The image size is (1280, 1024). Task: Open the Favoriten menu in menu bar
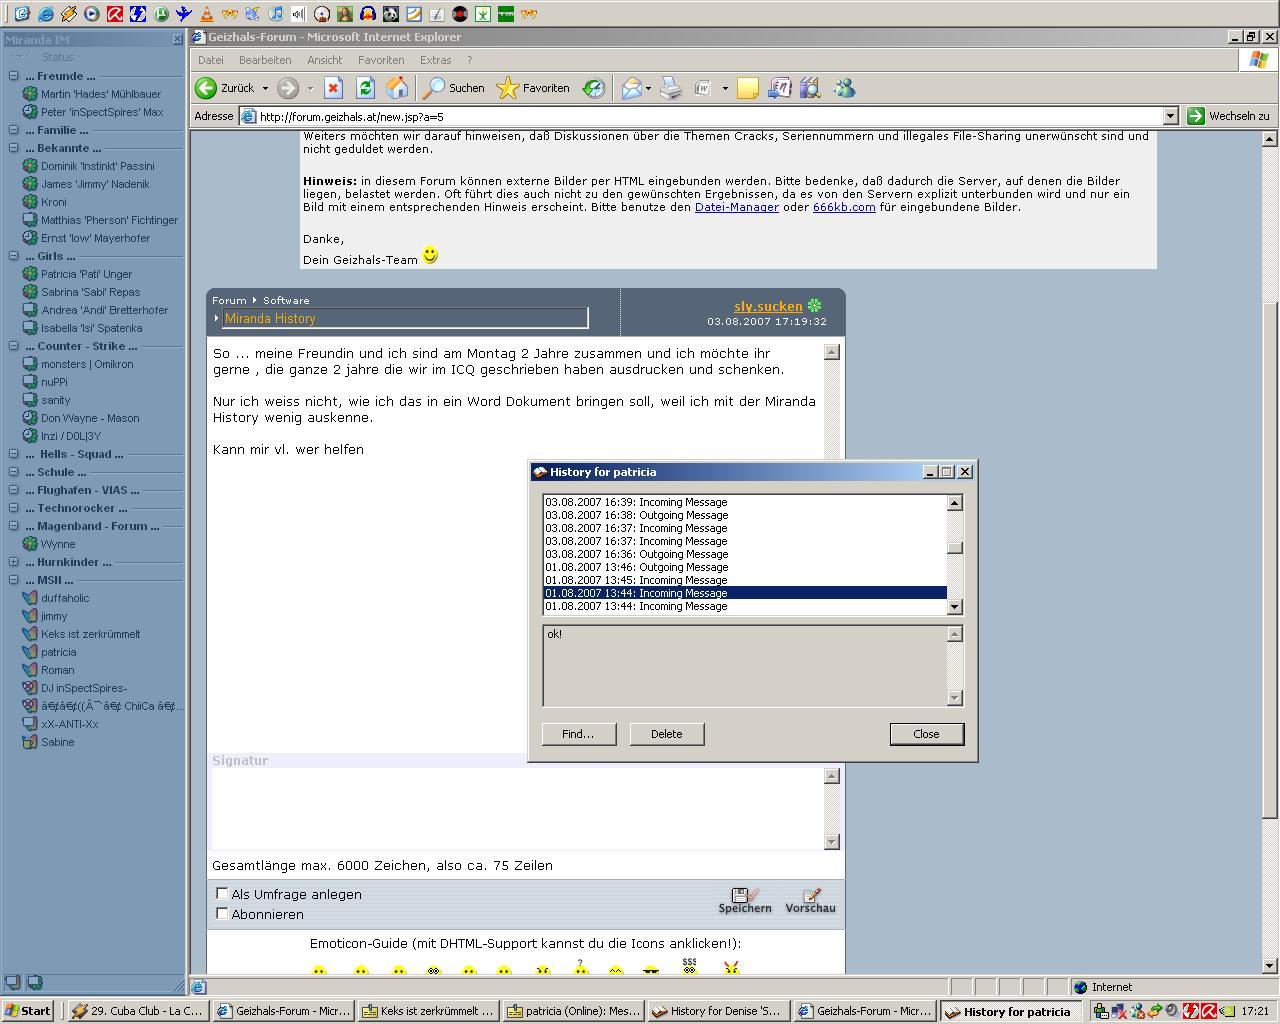380,60
